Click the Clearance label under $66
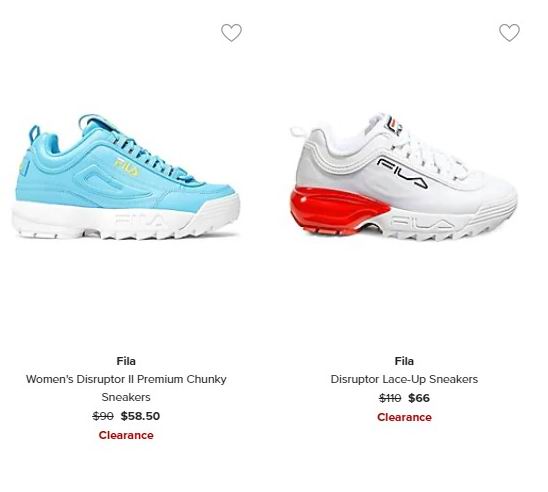 click(x=404, y=417)
